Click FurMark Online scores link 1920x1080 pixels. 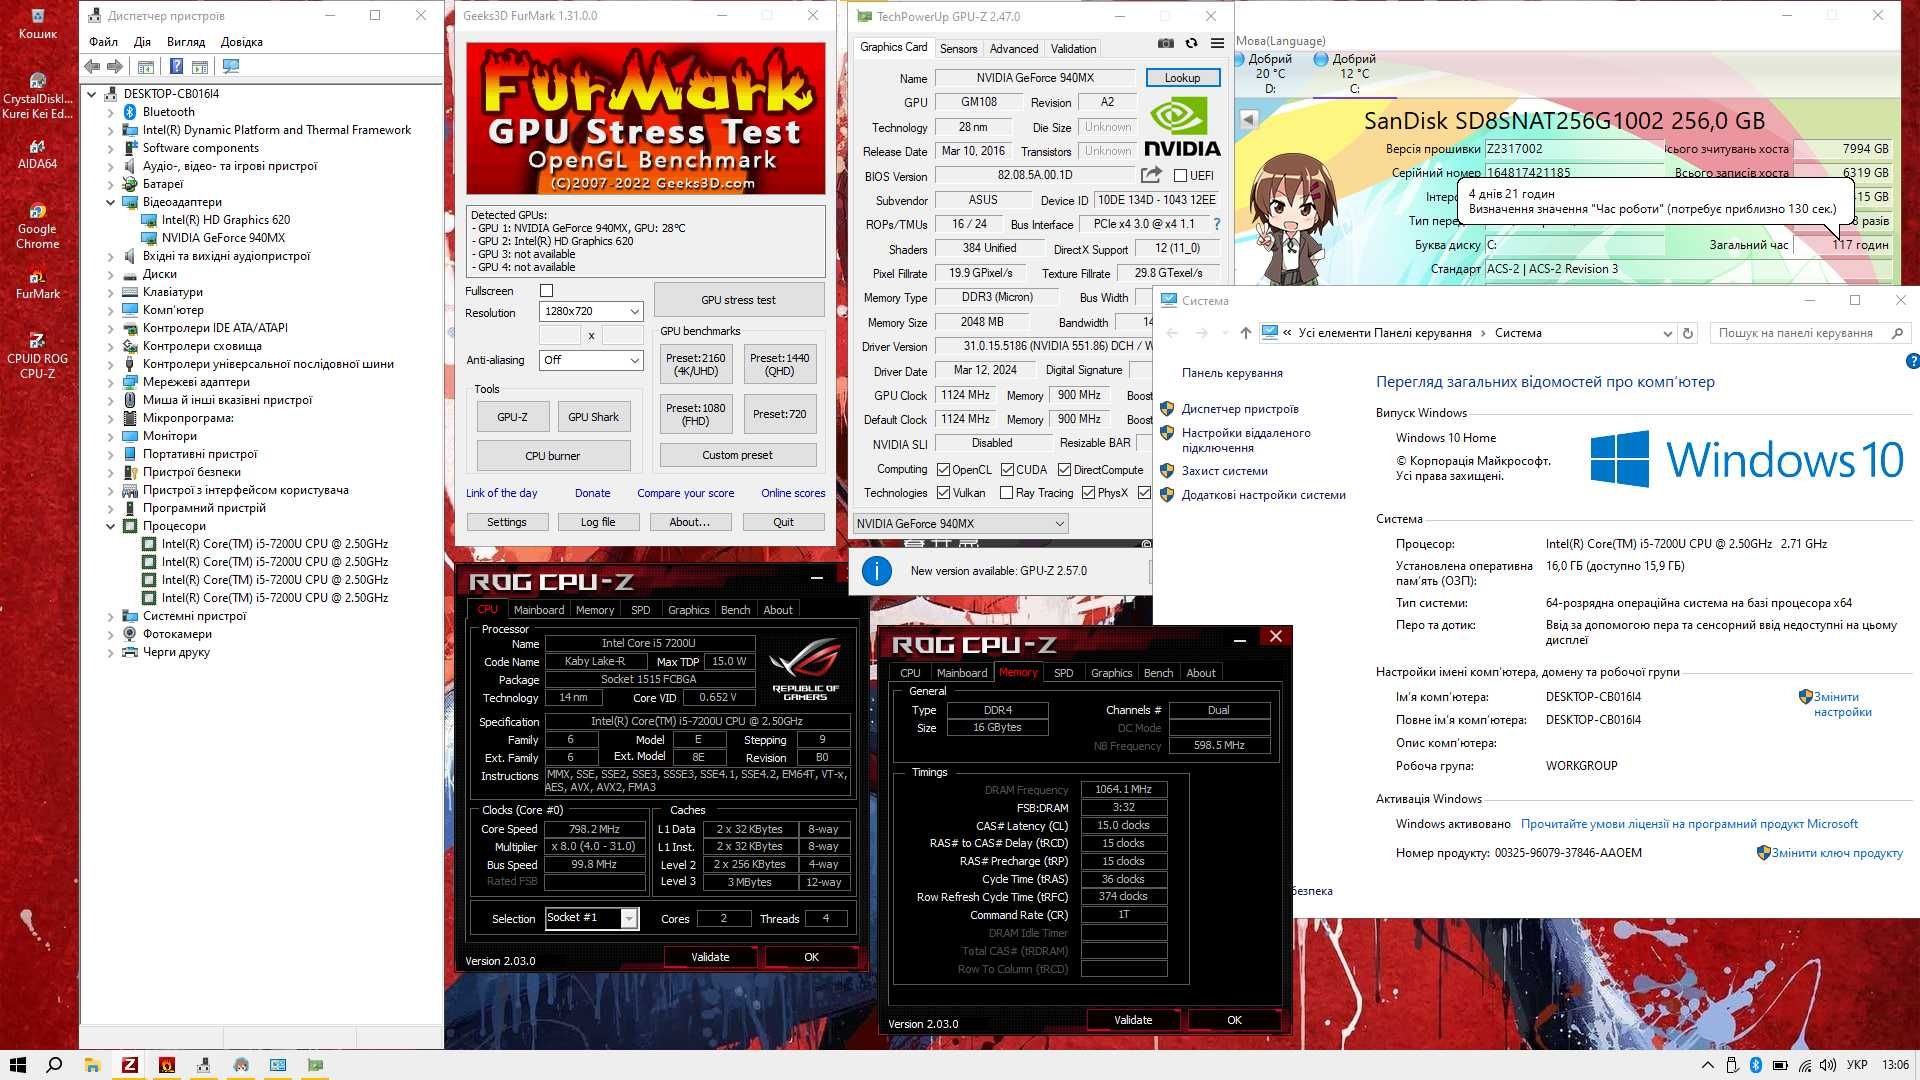coord(793,493)
